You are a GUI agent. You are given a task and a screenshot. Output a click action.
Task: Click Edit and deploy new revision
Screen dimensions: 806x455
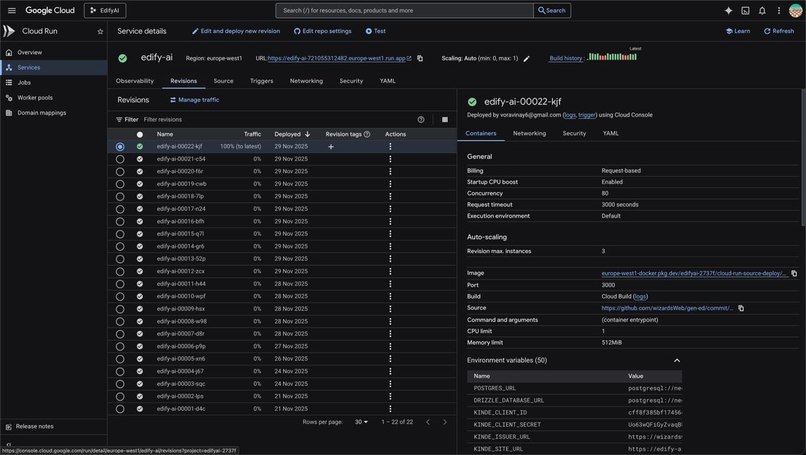coord(236,31)
